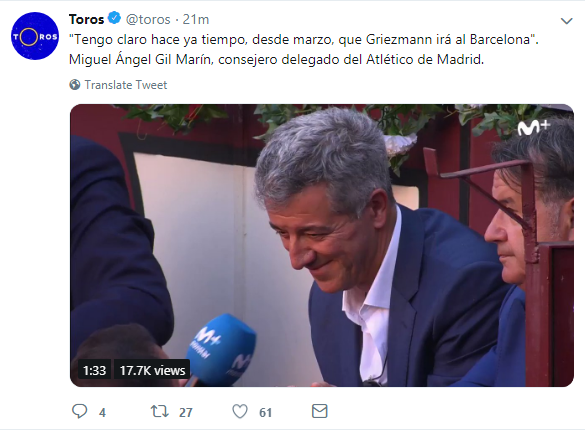Send the tweet via the envelope icon
The width and height of the screenshot is (585, 430).
point(319,411)
